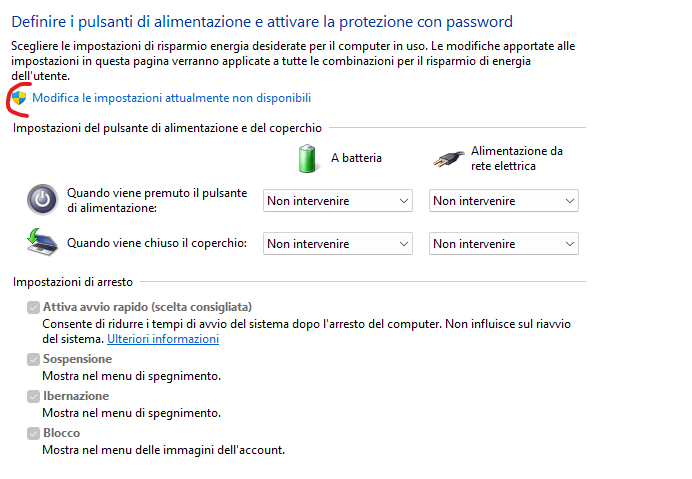Screen dimensions: 692x479
Task: Toggle the Ibernazione checkbox
Action: point(33,396)
